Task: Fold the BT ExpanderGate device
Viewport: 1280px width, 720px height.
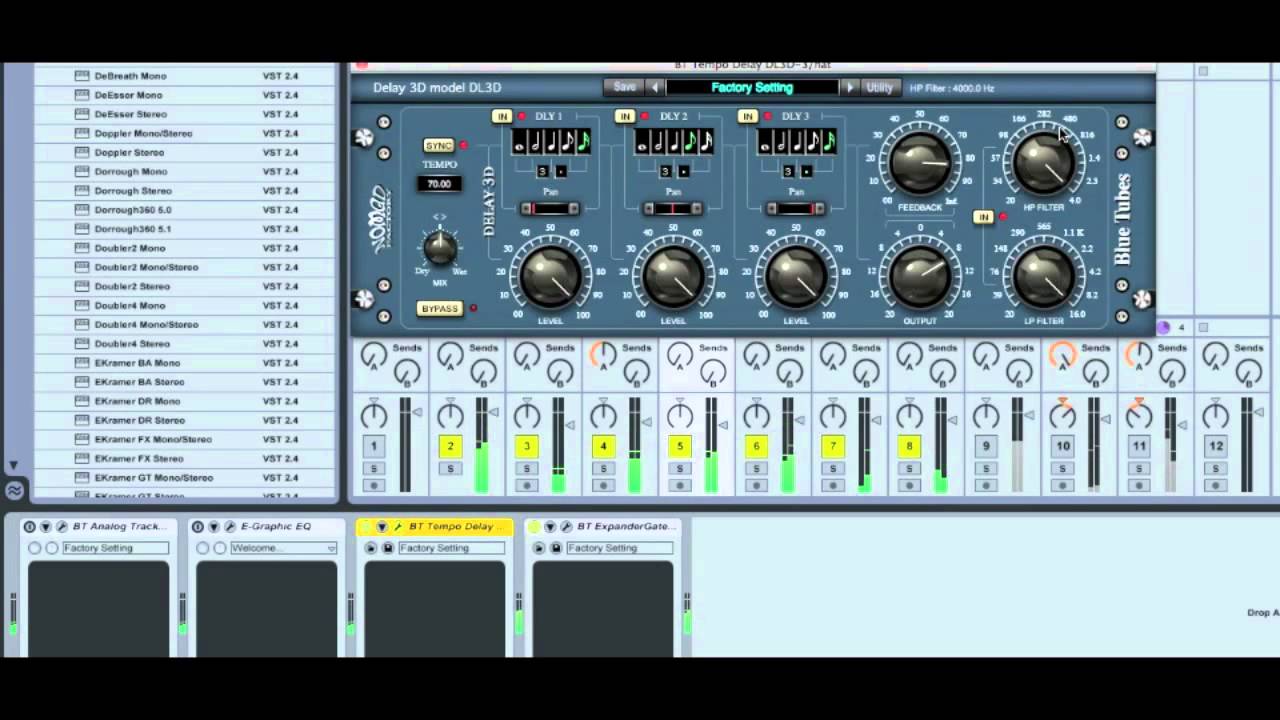Action: coord(549,527)
